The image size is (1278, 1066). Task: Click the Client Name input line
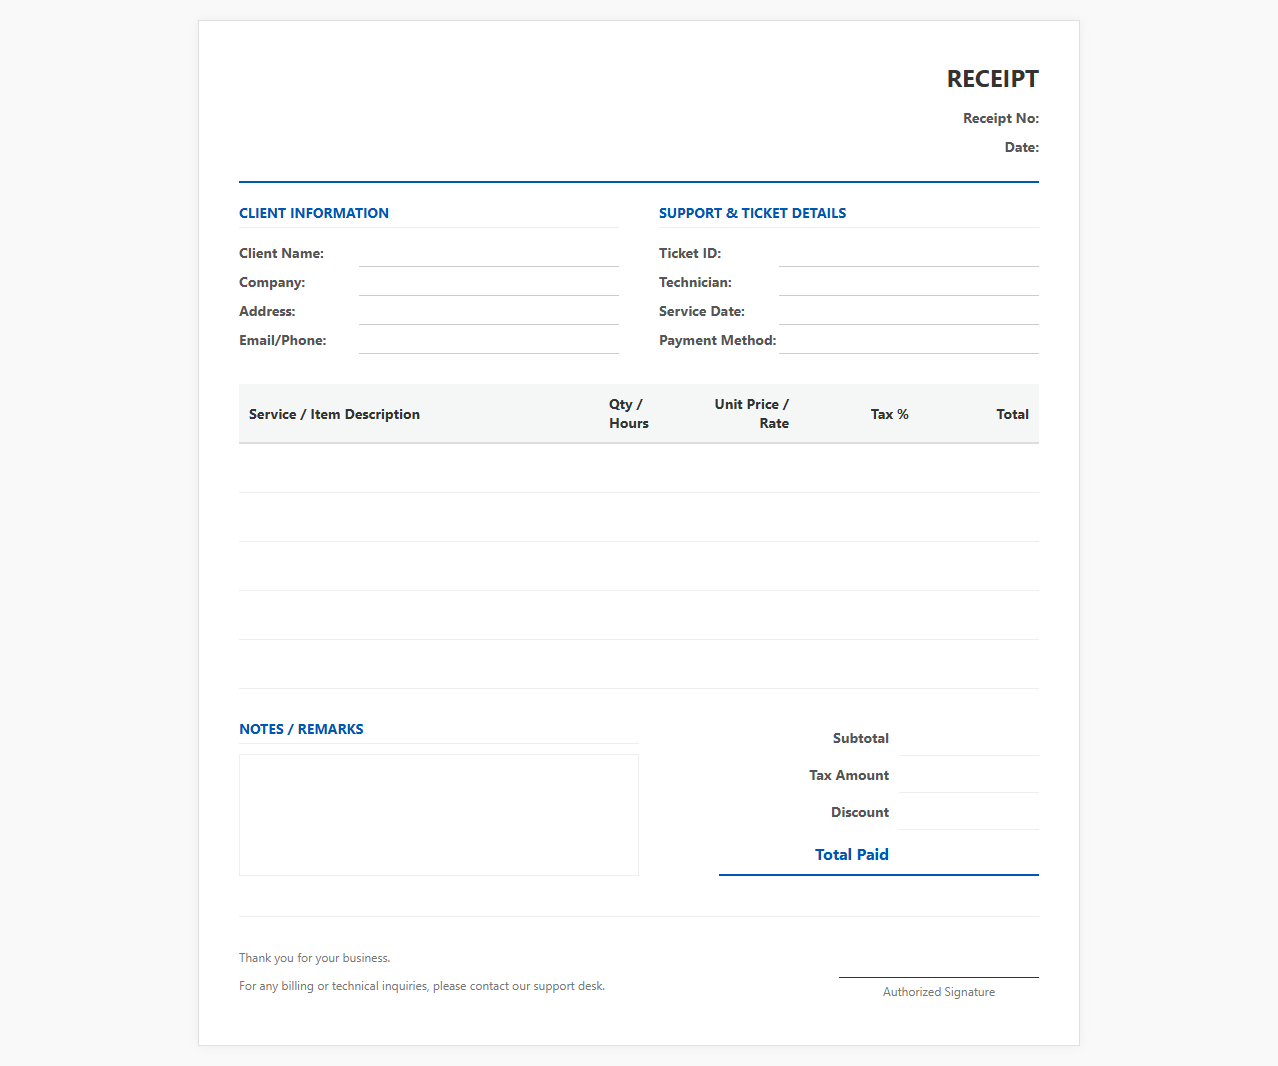tap(489, 254)
